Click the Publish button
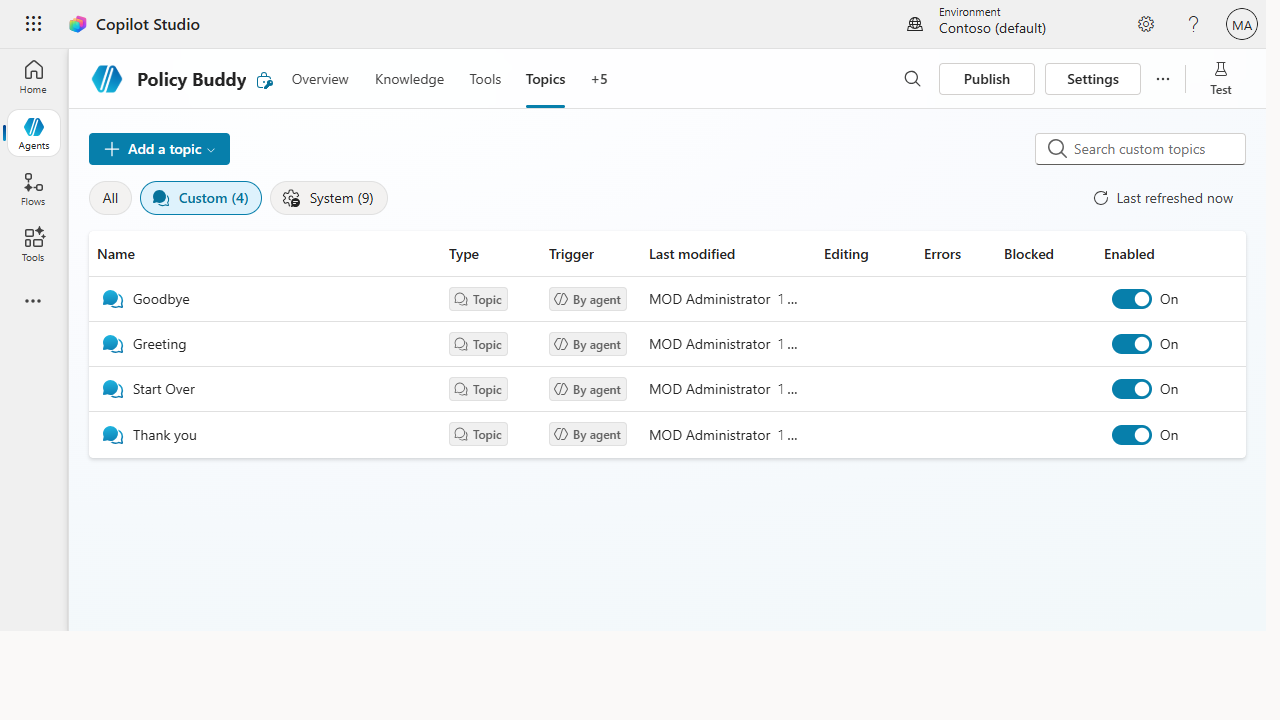This screenshot has height=720, width=1280. [x=987, y=79]
